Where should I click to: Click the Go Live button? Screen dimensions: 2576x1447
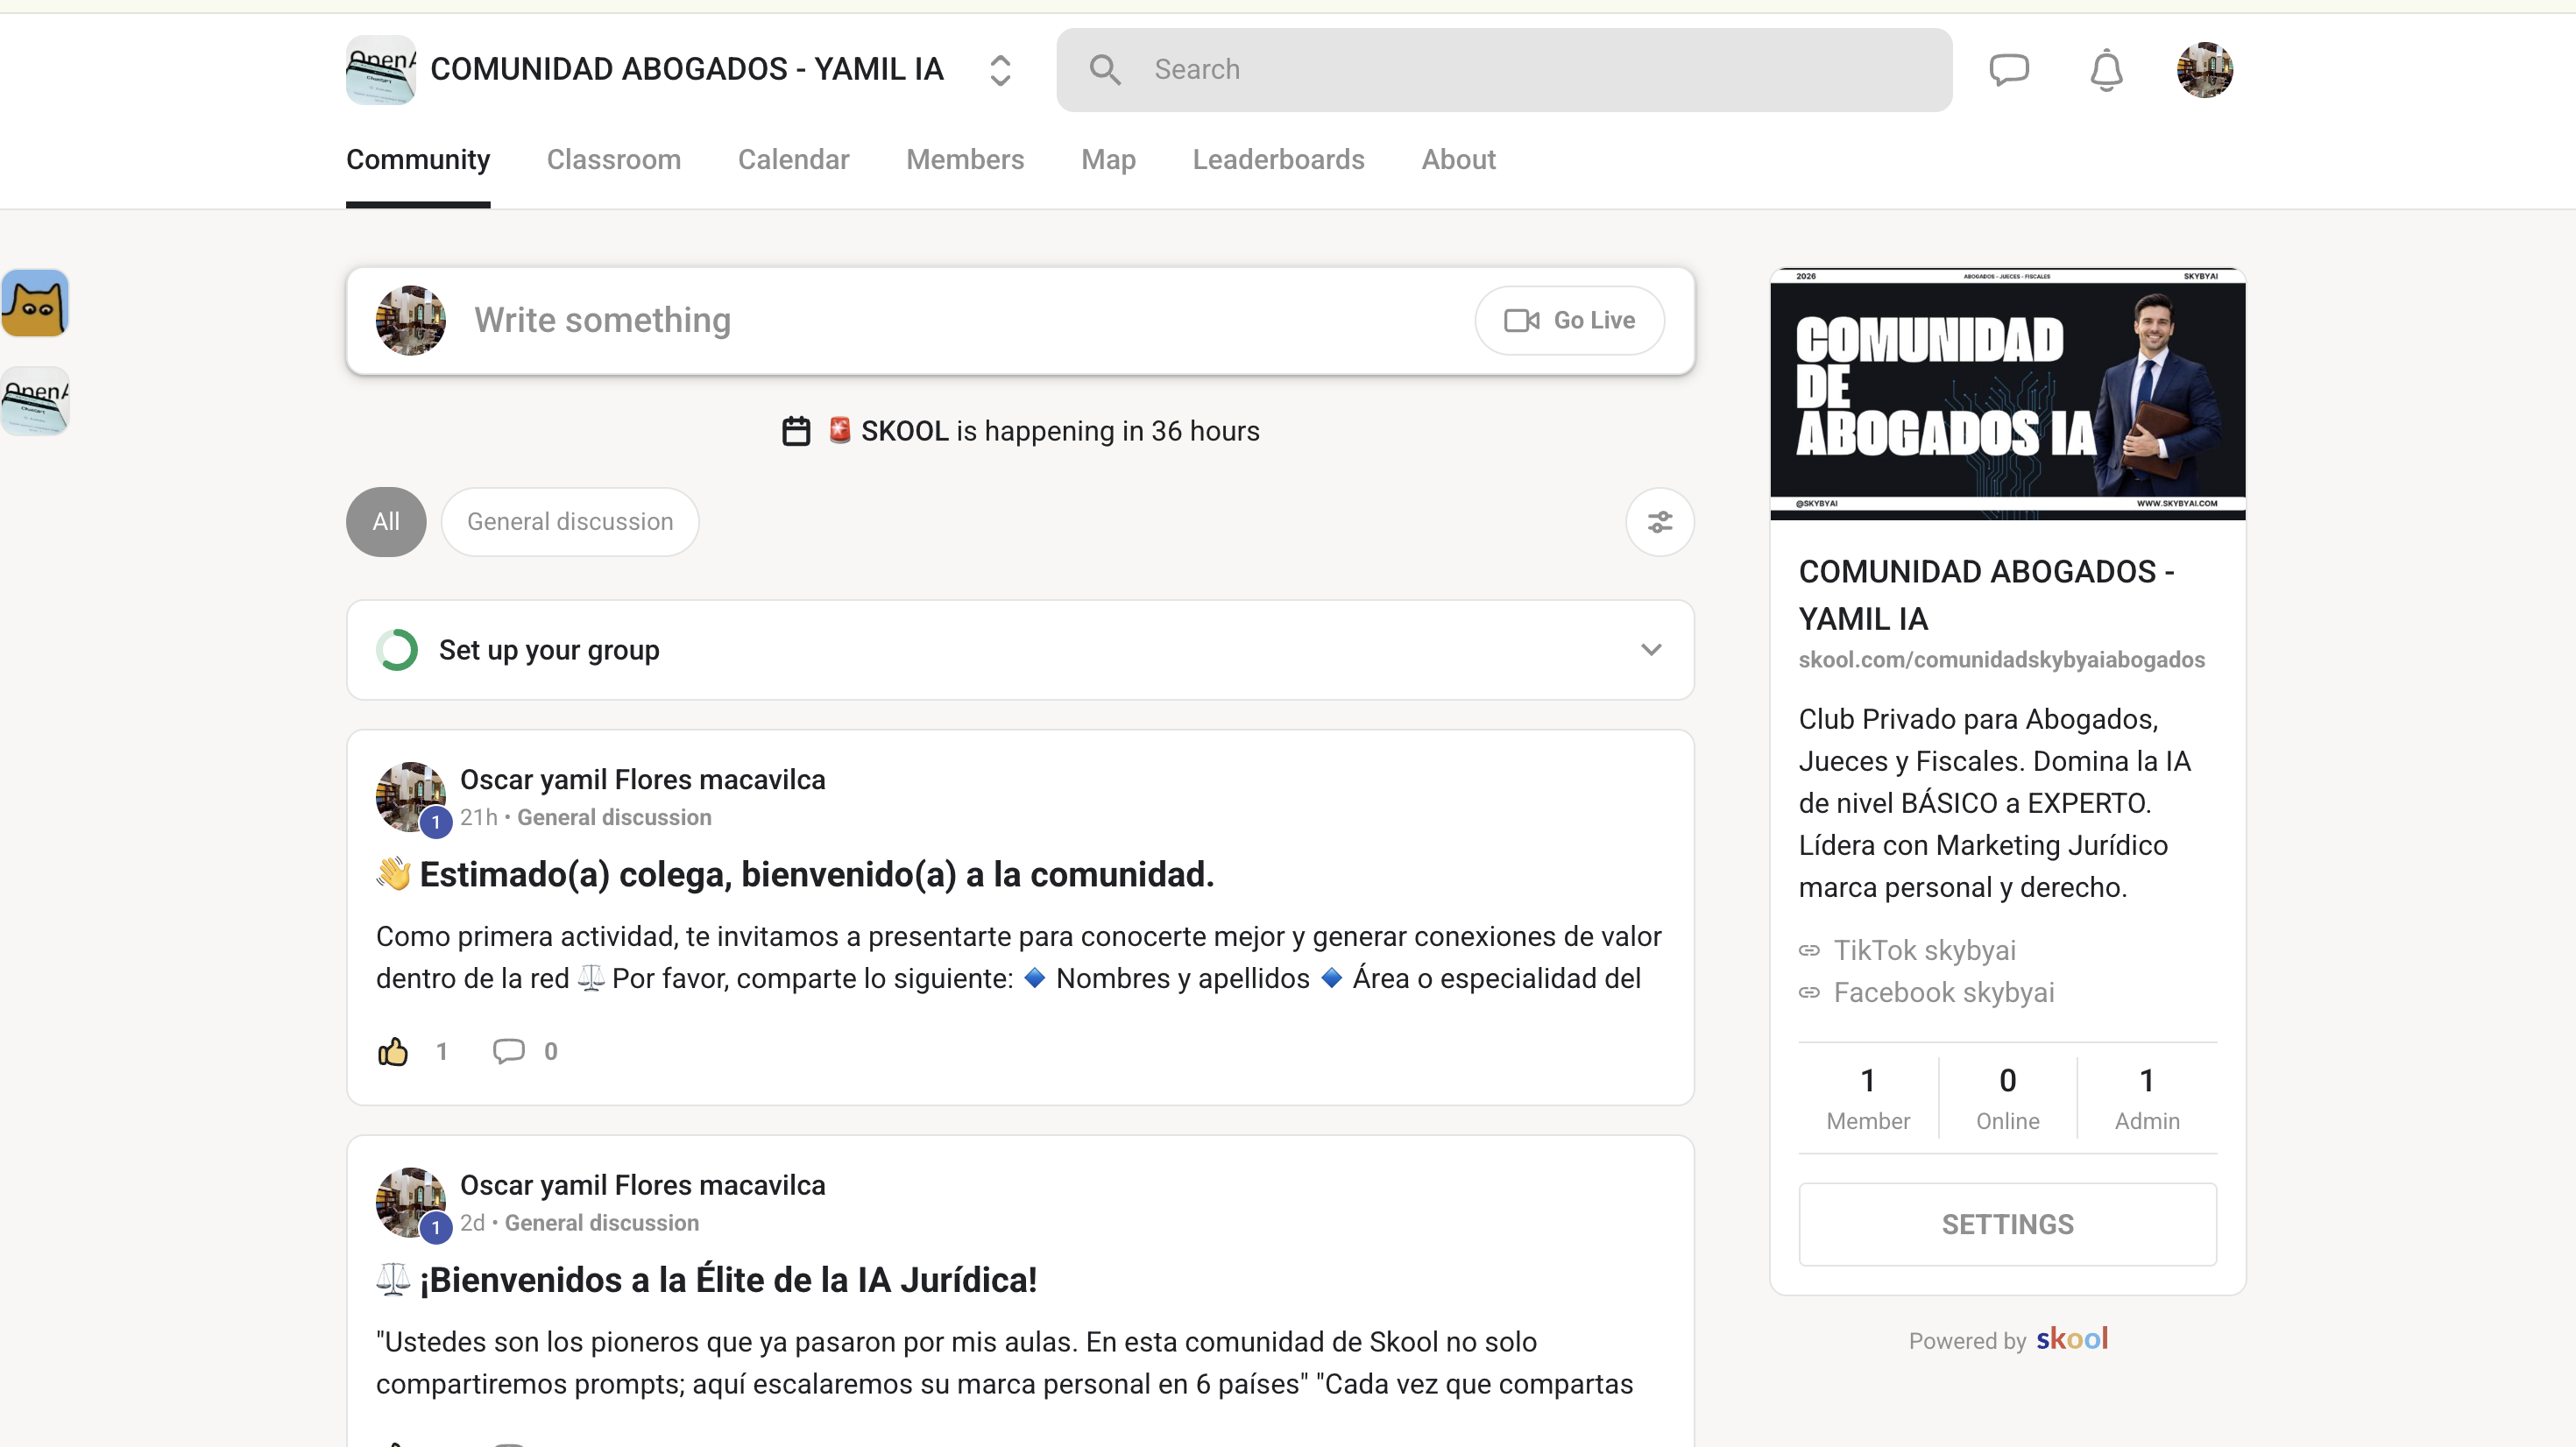(1569, 320)
